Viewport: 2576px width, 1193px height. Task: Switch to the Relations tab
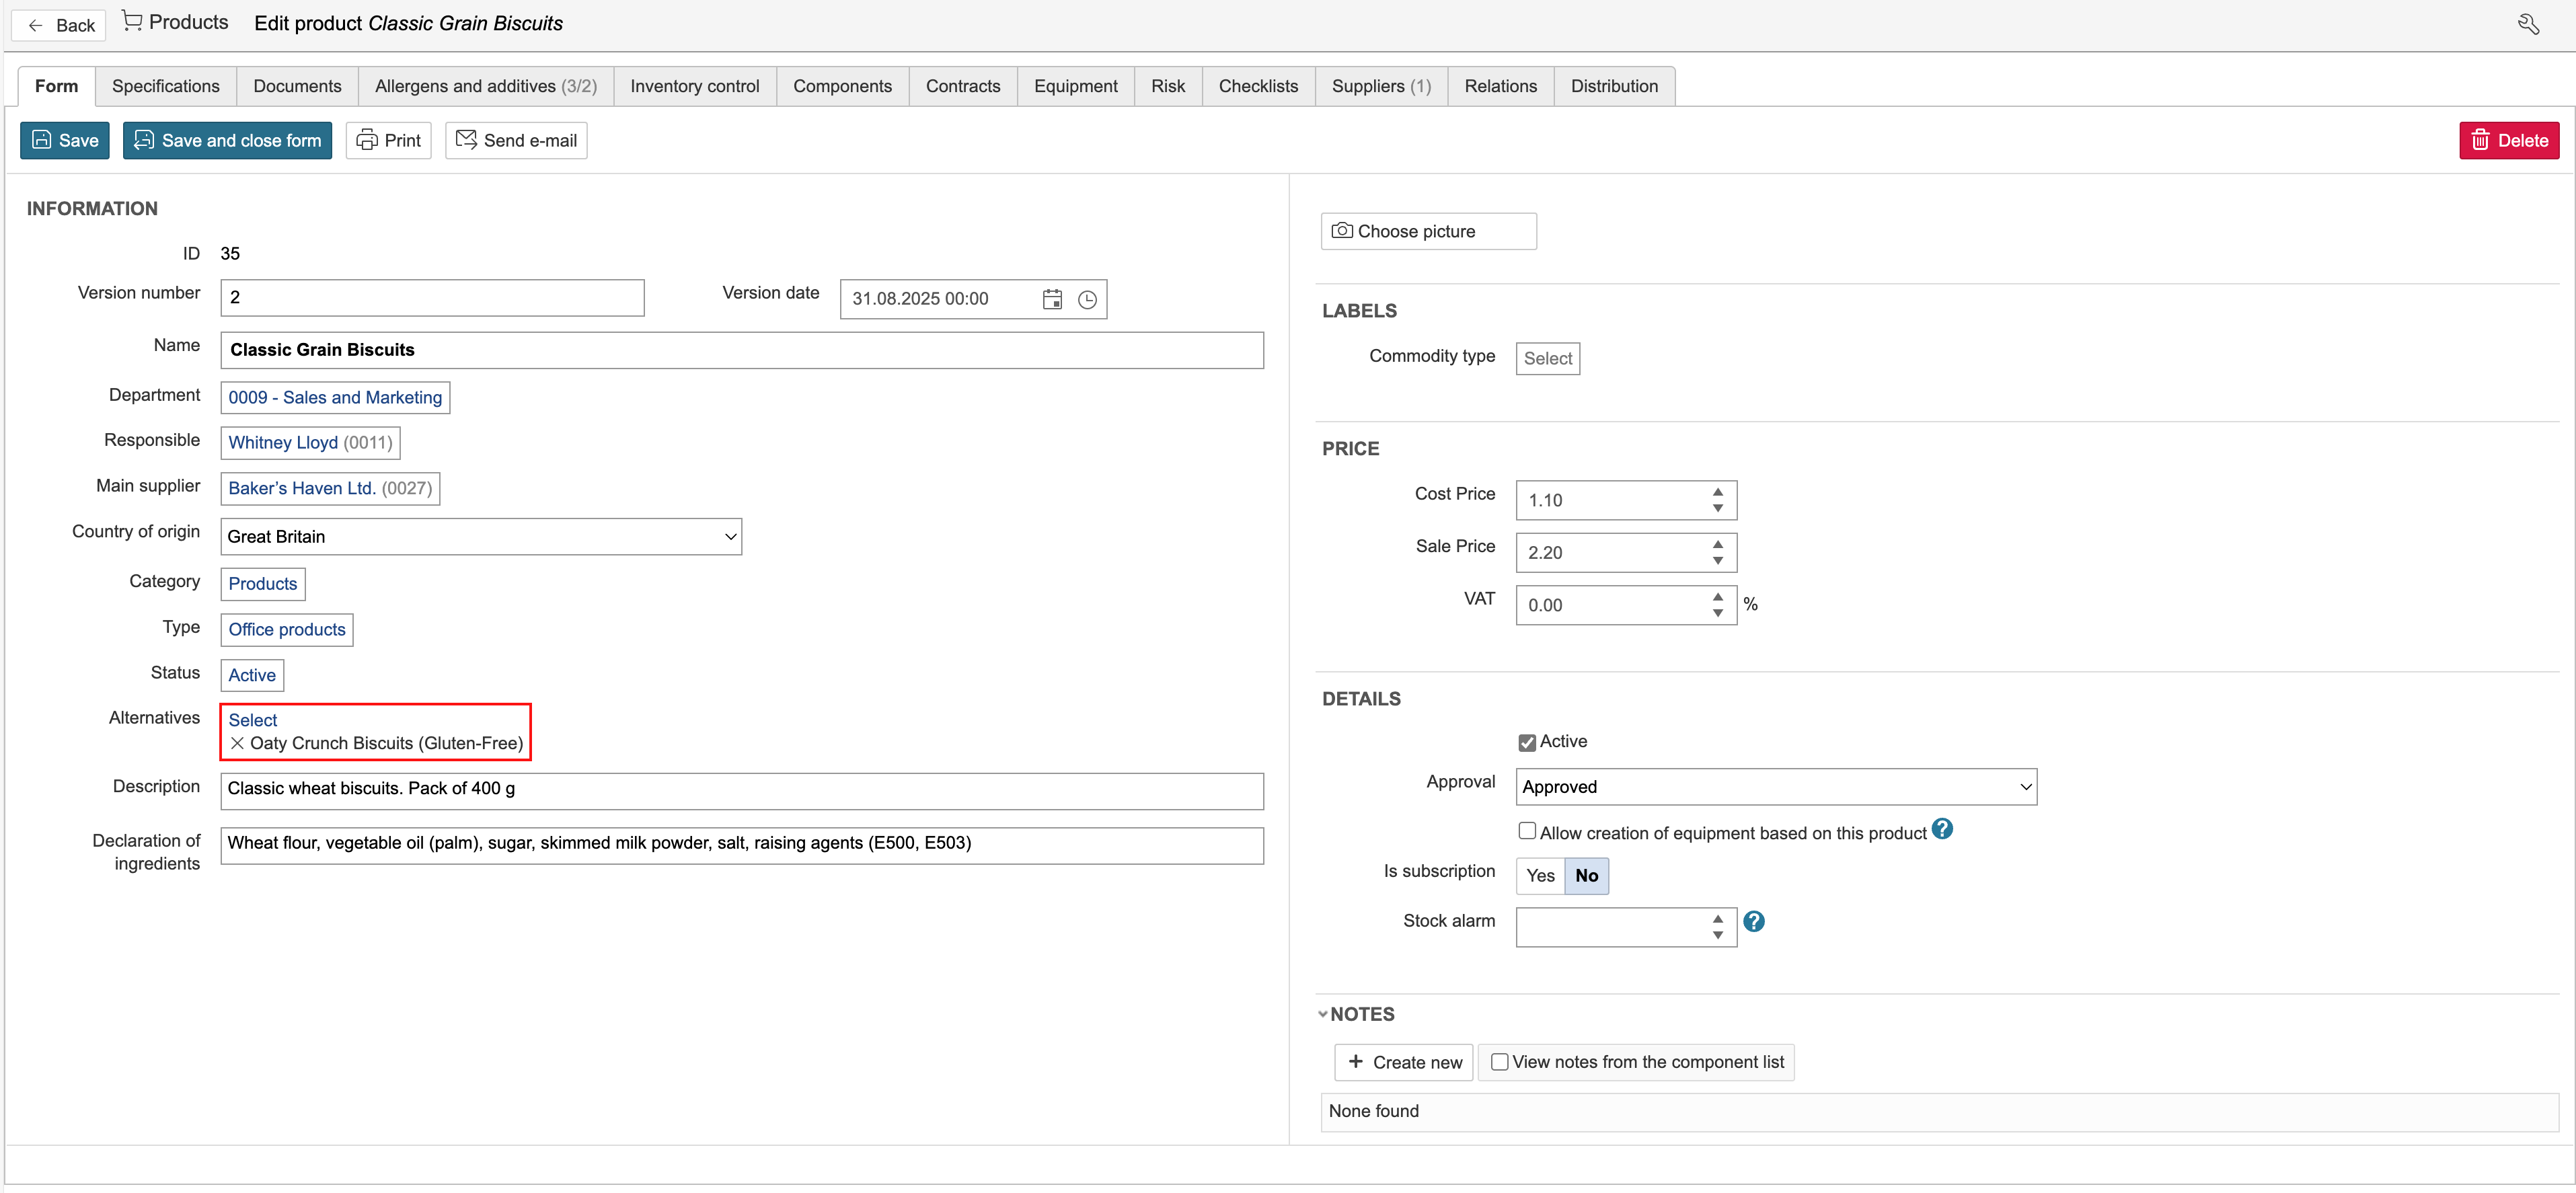point(1500,86)
